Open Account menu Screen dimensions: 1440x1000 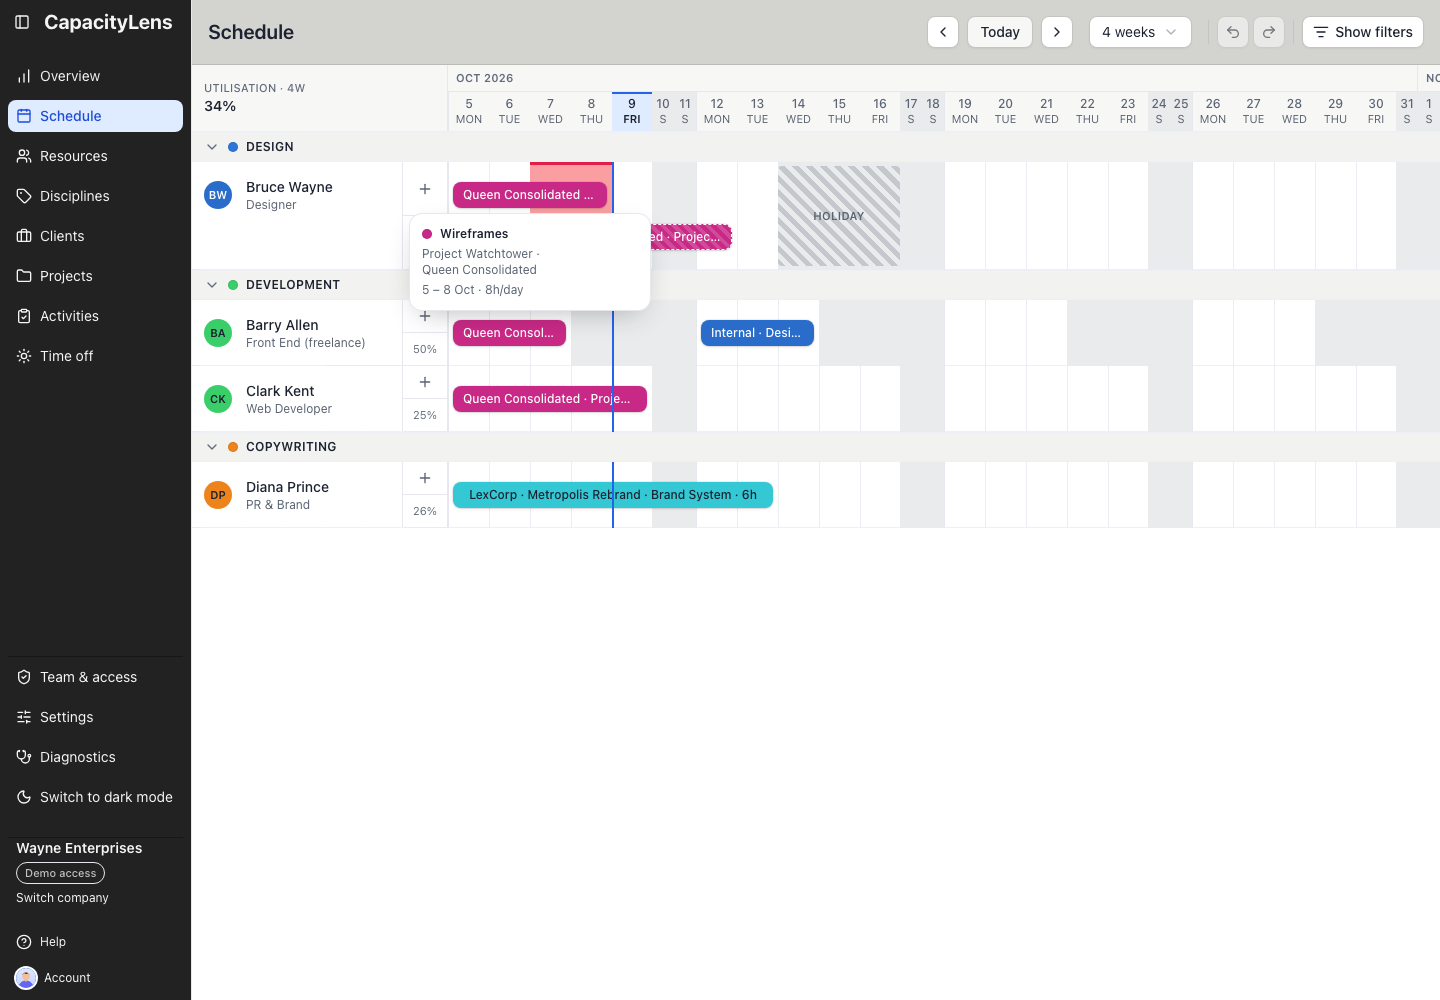(95, 978)
